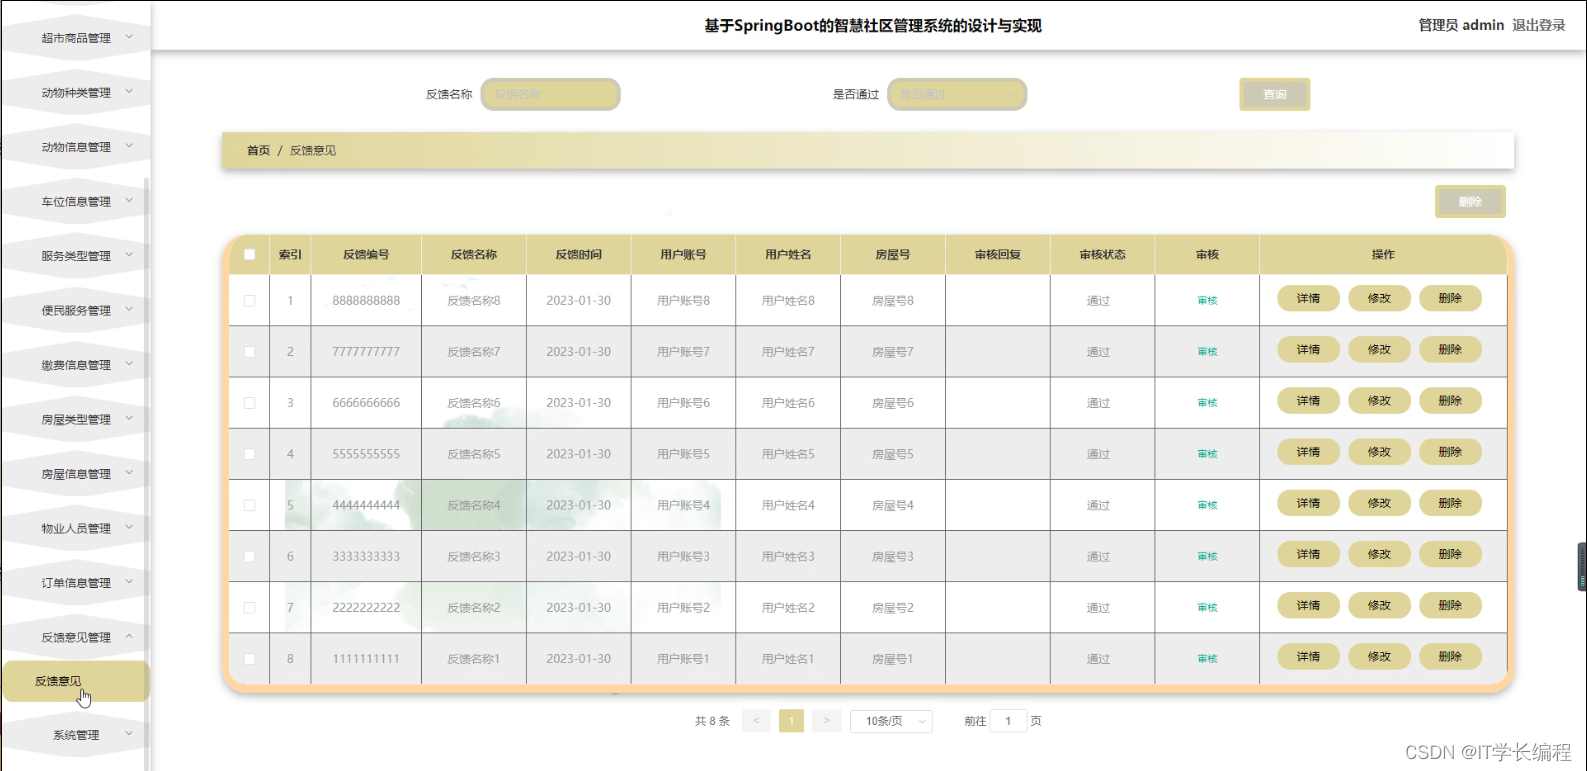Expand 缴费信息管理 sidebar menu

(x=76, y=365)
